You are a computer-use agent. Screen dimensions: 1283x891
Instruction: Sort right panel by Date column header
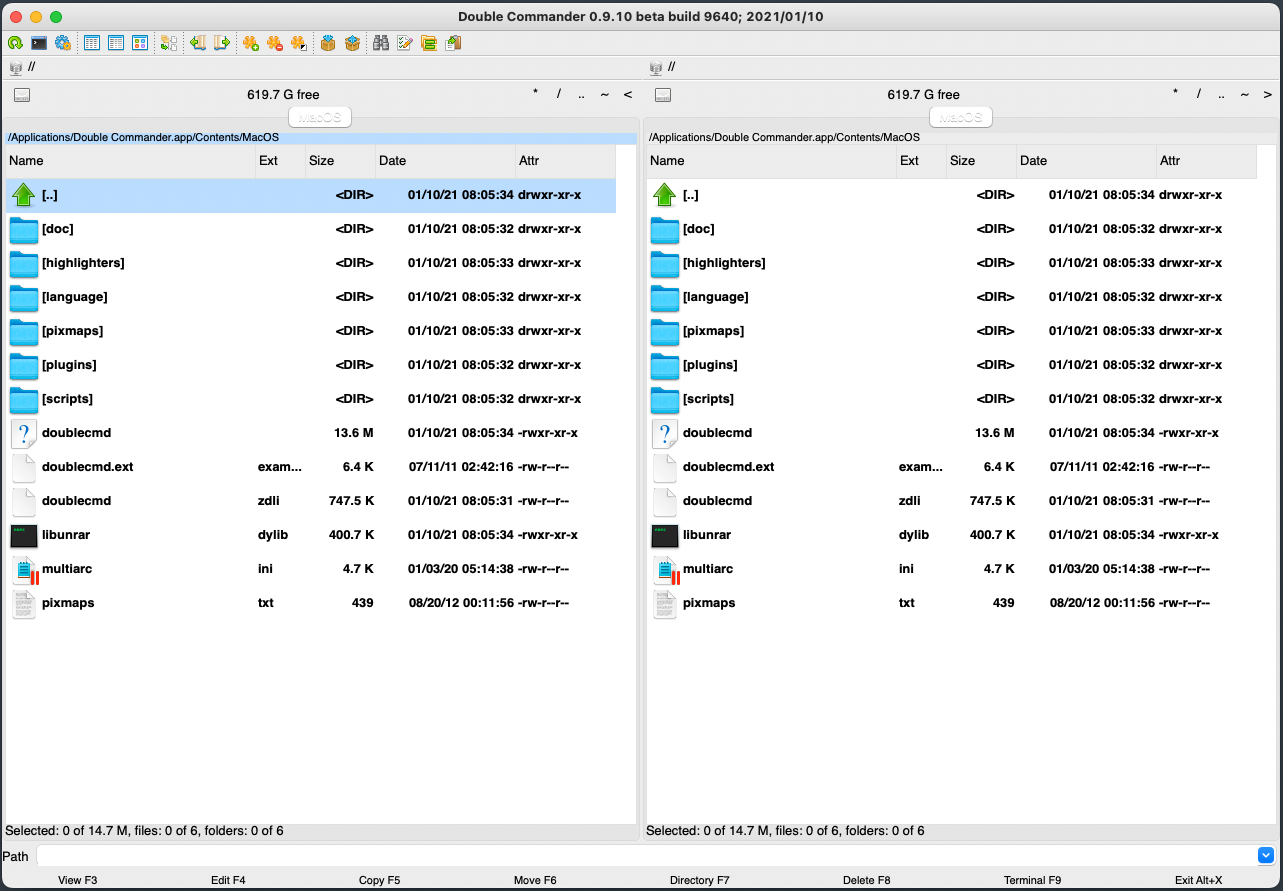tap(1086, 161)
